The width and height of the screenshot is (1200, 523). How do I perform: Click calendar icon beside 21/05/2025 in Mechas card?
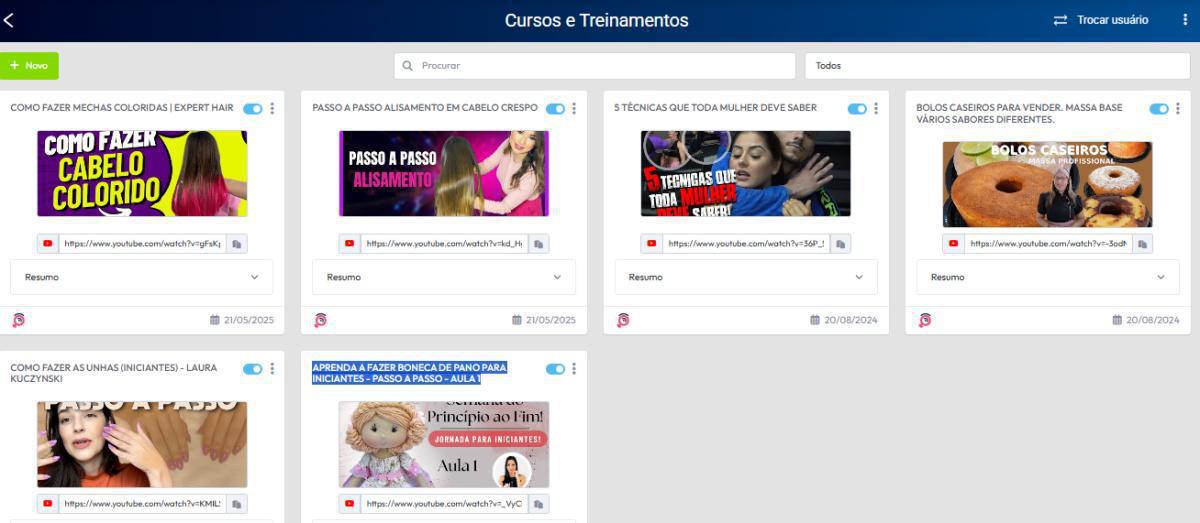[214, 320]
